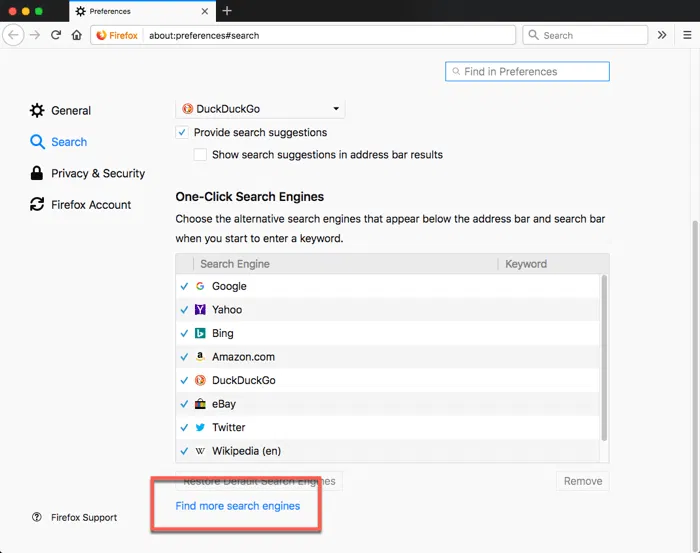Open the Firefox hamburger menu
The height and width of the screenshot is (553, 700).
click(687, 35)
